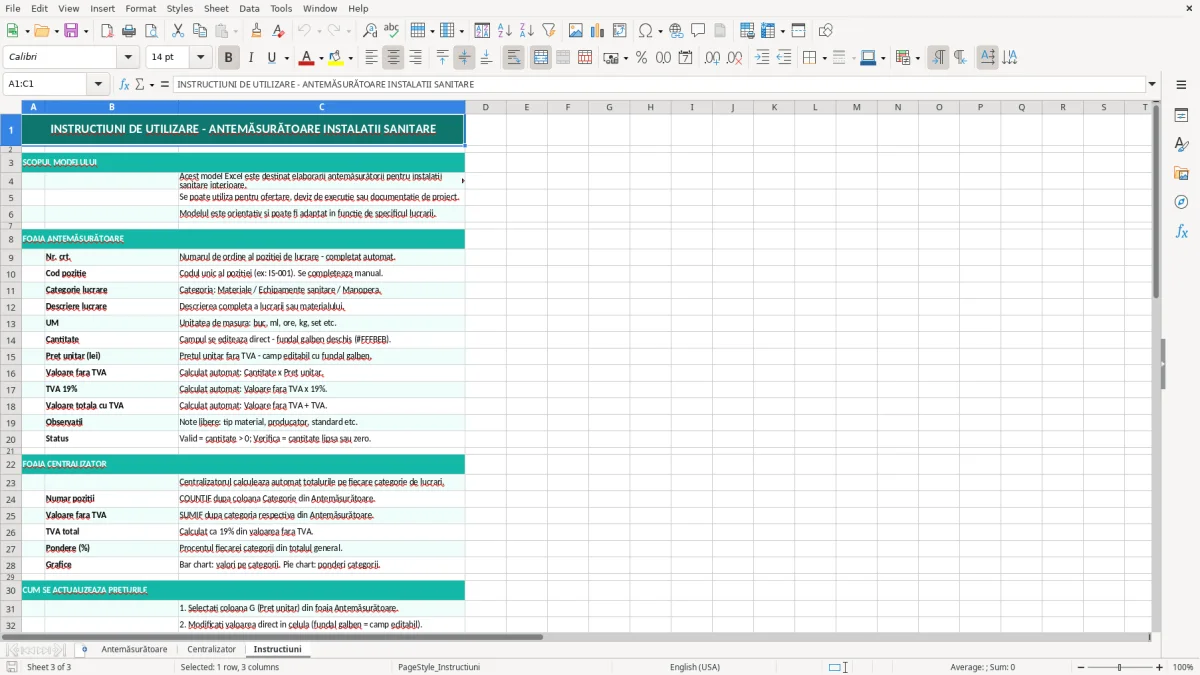The height and width of the screenshot is (675, 1200).
Task: Click row header 10
Action: pyautogui.click(x=10, y=274)
